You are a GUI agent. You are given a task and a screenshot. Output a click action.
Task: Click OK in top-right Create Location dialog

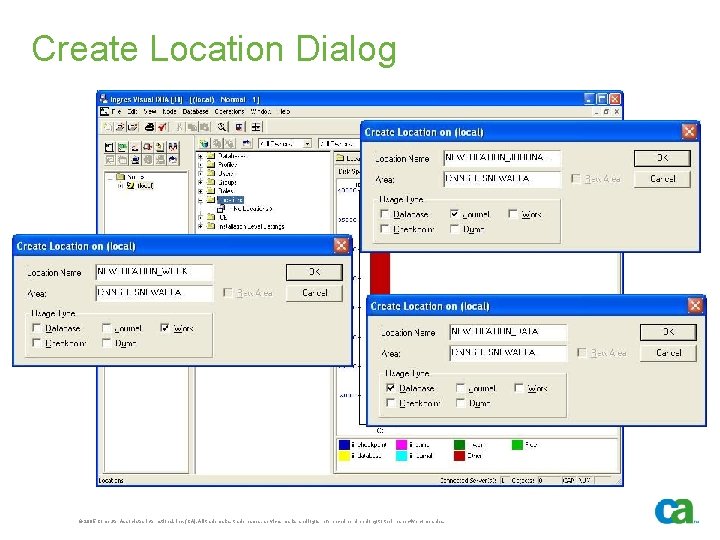pos(662,158)
